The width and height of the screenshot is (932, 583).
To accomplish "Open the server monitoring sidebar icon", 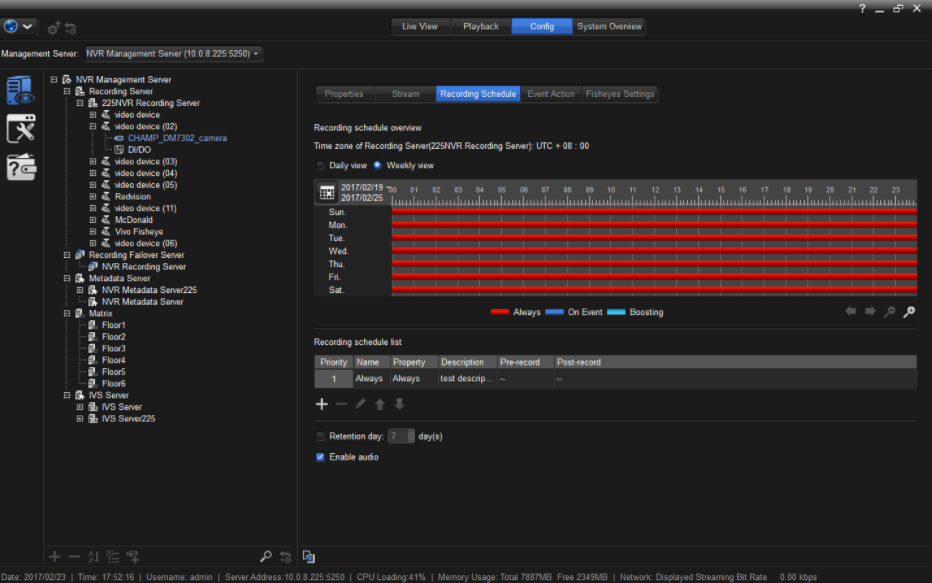I will pyautogui.click(x=20, y=91).
